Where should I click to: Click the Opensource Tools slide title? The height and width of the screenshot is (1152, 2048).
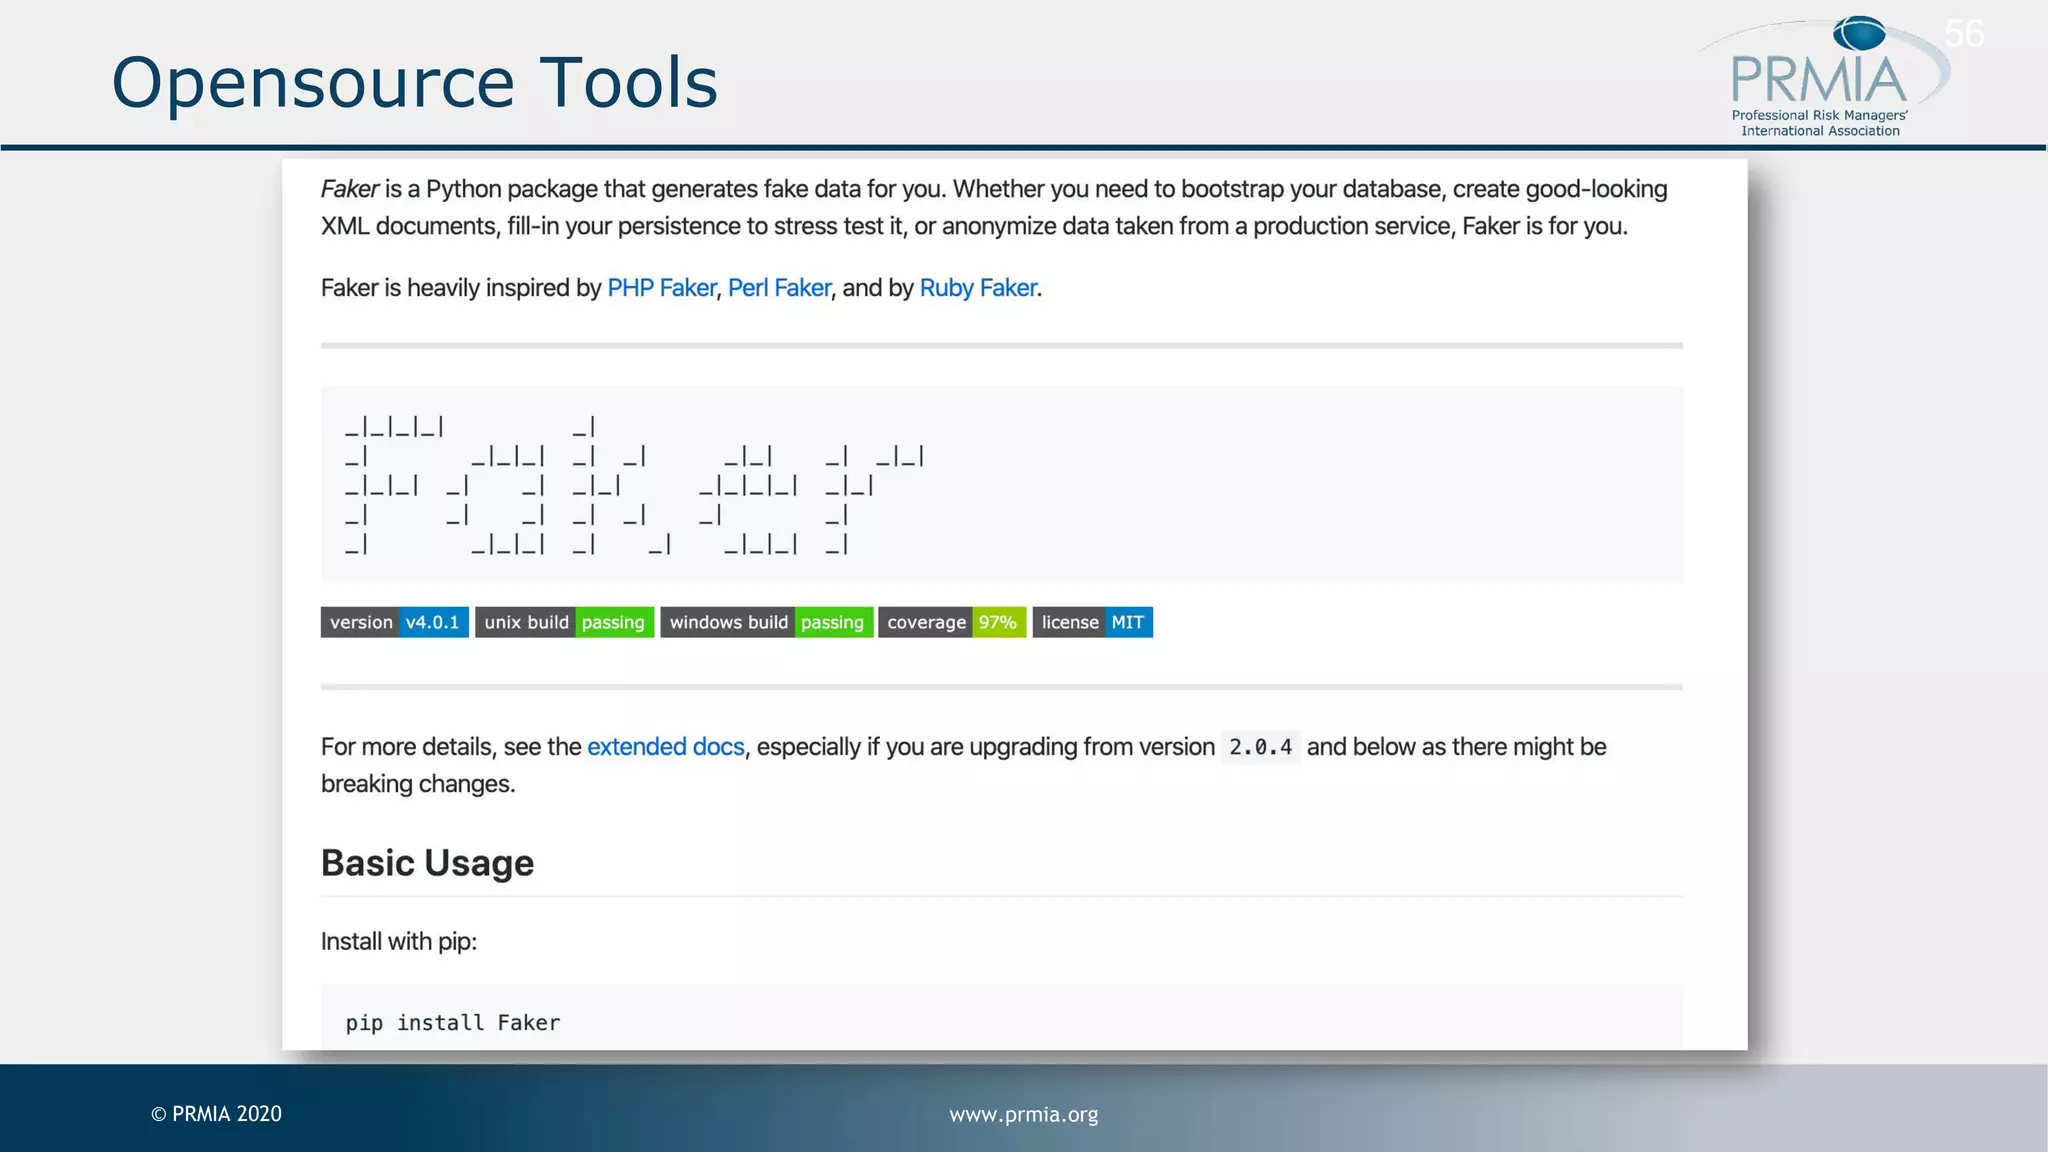pos(414,82)
